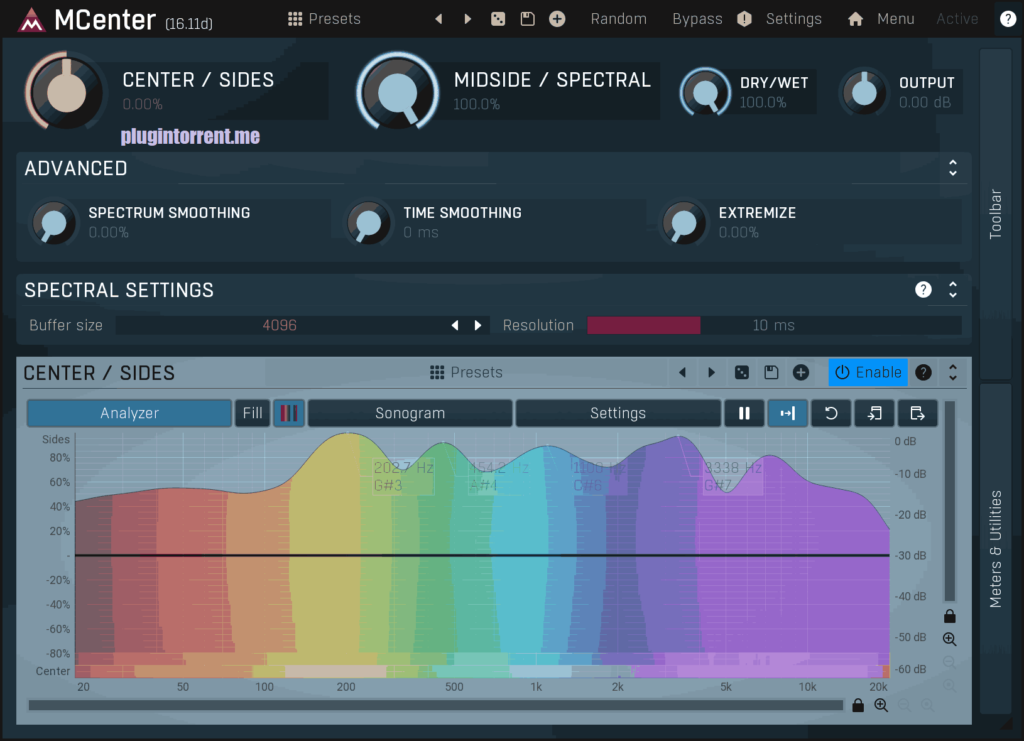Screen dimensions: 1024x741
Task: Horizontal lock icon below graph
Action: pos(858,705)
